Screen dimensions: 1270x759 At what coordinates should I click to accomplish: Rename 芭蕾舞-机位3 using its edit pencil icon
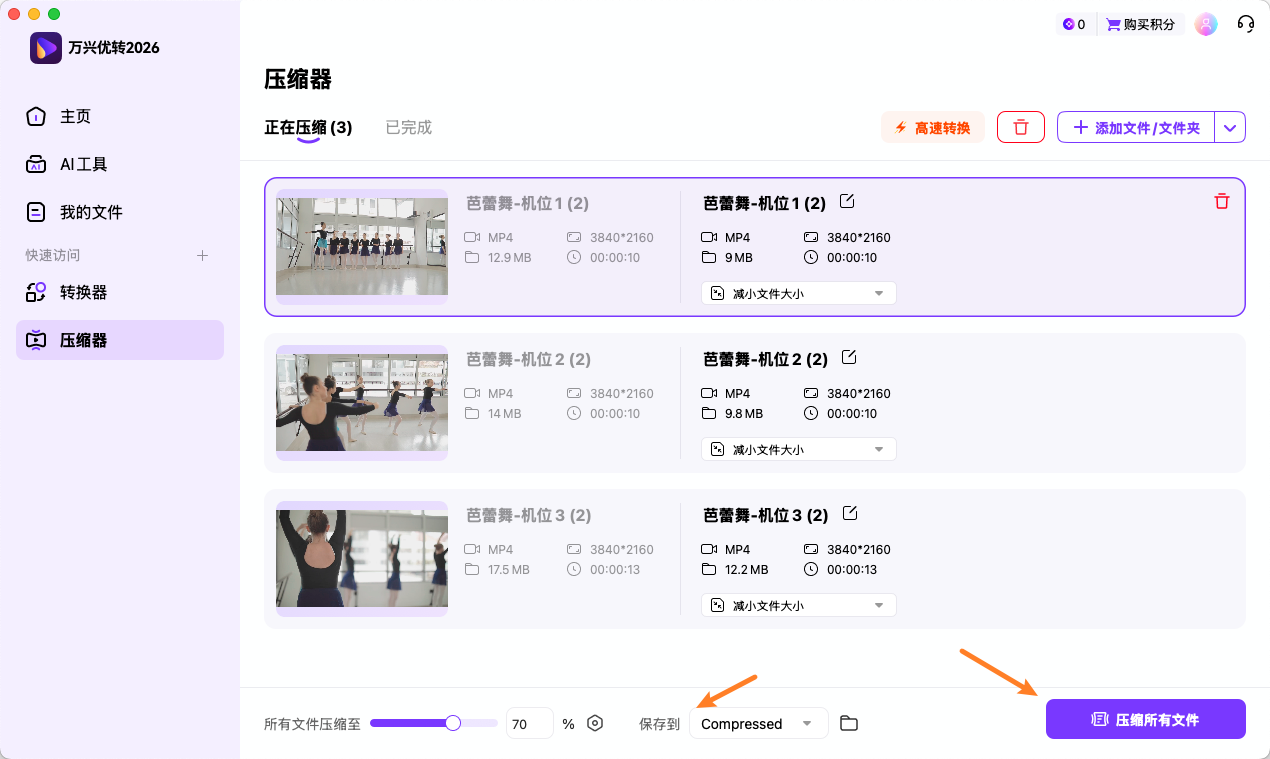point(849,512)
